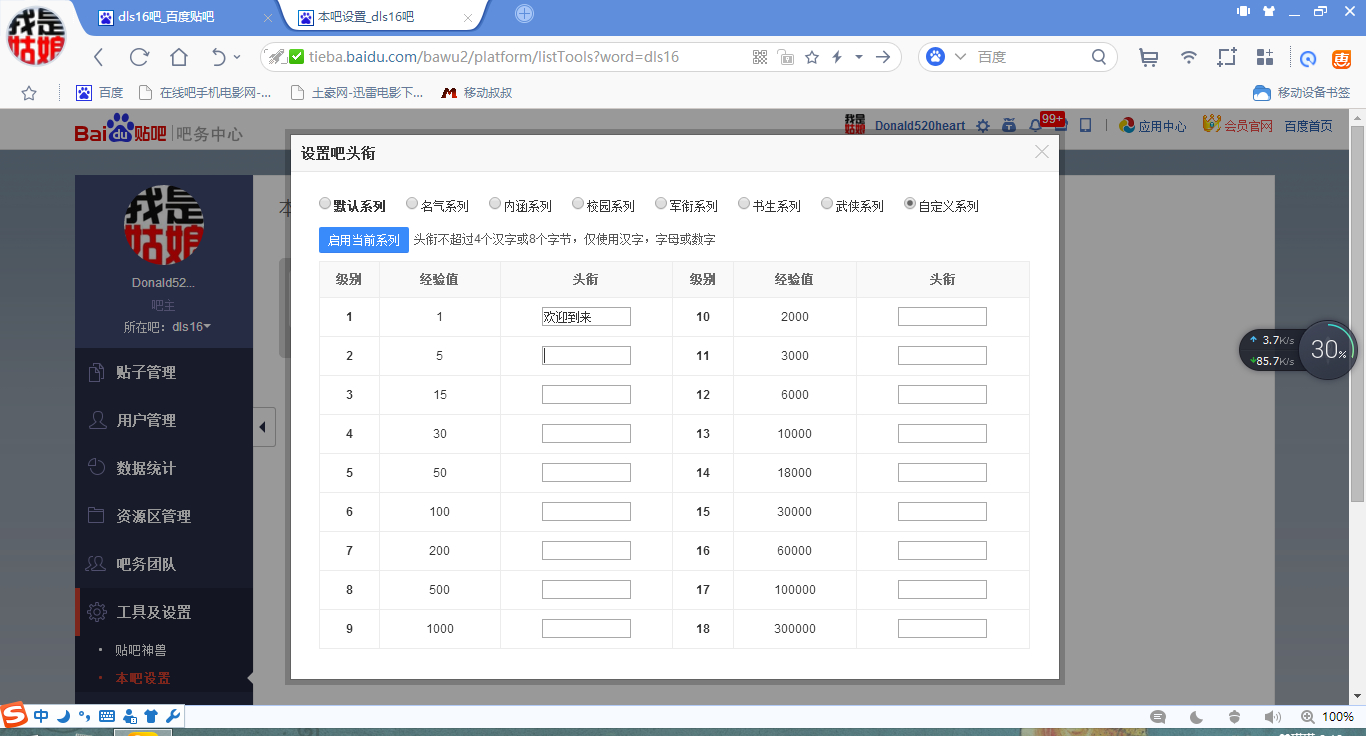Open the screenshot capture tool icon
The image size is (1366, 736).
[x=1227, y=57]
